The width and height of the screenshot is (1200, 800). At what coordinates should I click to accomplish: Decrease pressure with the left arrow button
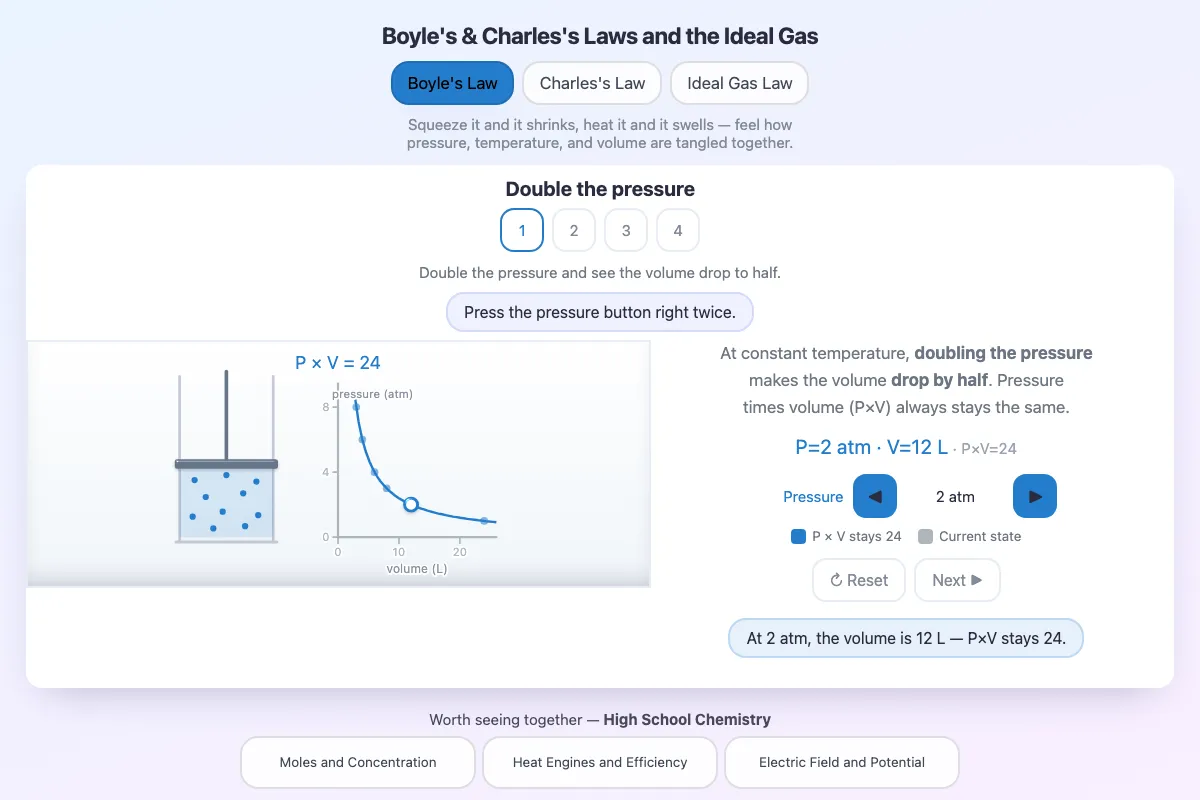pyautogui.click(x=875, y=496)
